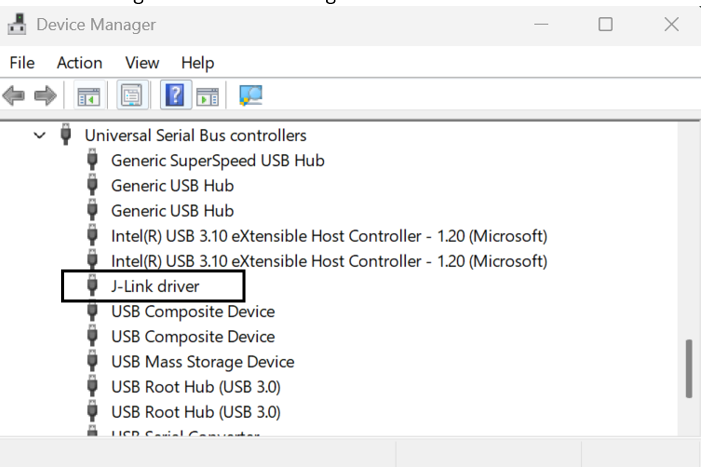The image size is (701, 467).
Task: Select the first USB Root Hub (USB 3.0)
Action: point(195,387)
